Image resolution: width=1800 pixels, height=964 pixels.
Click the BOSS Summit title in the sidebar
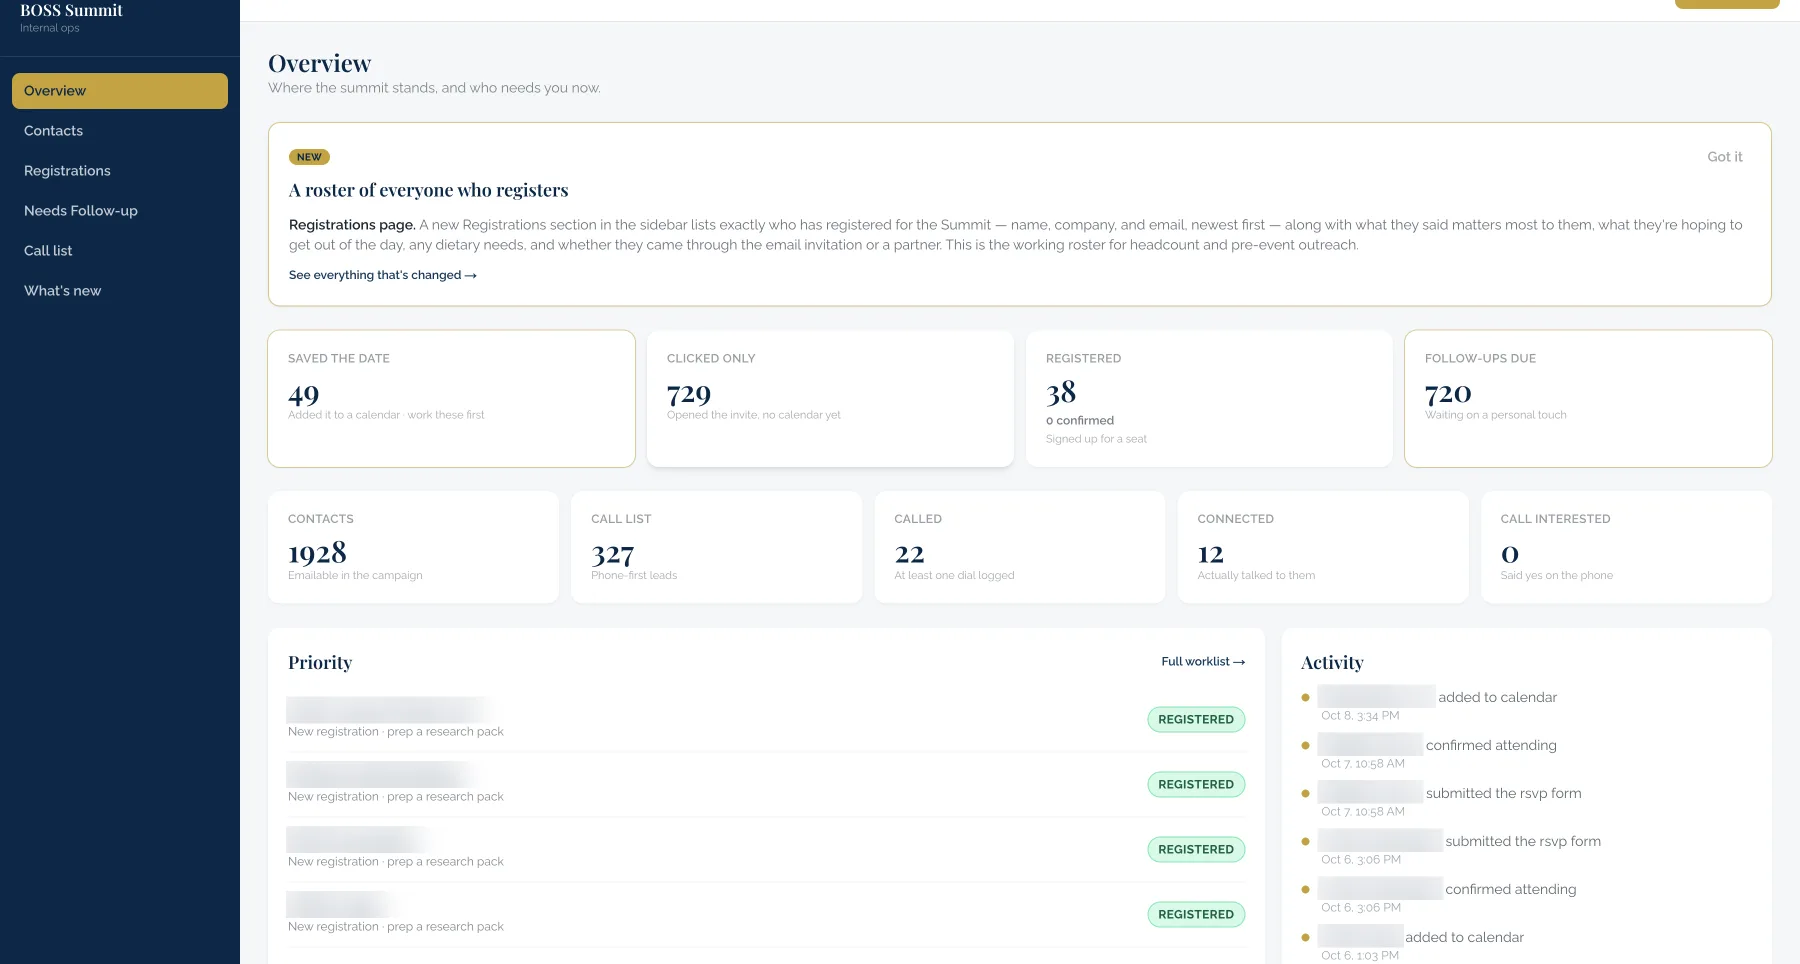(71, 10)
